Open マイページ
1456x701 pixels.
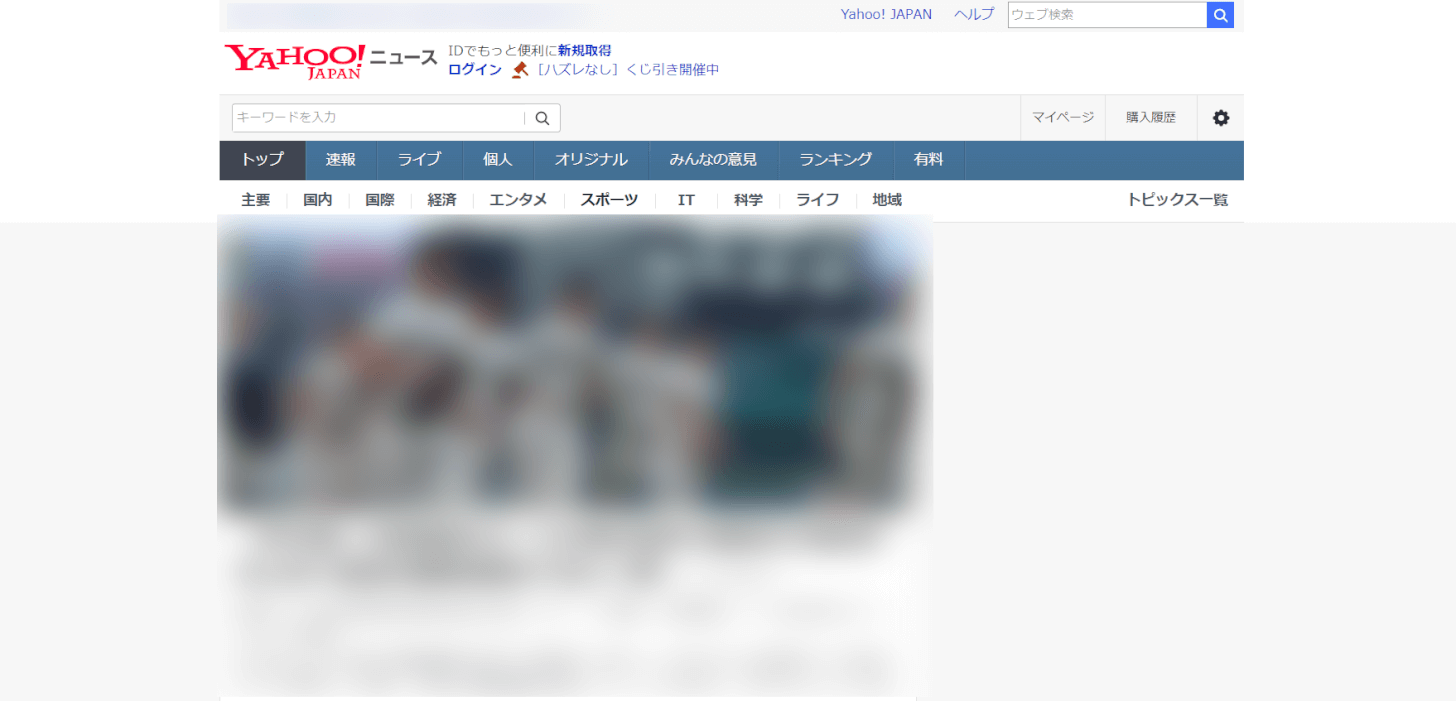tap(1063, 118)
